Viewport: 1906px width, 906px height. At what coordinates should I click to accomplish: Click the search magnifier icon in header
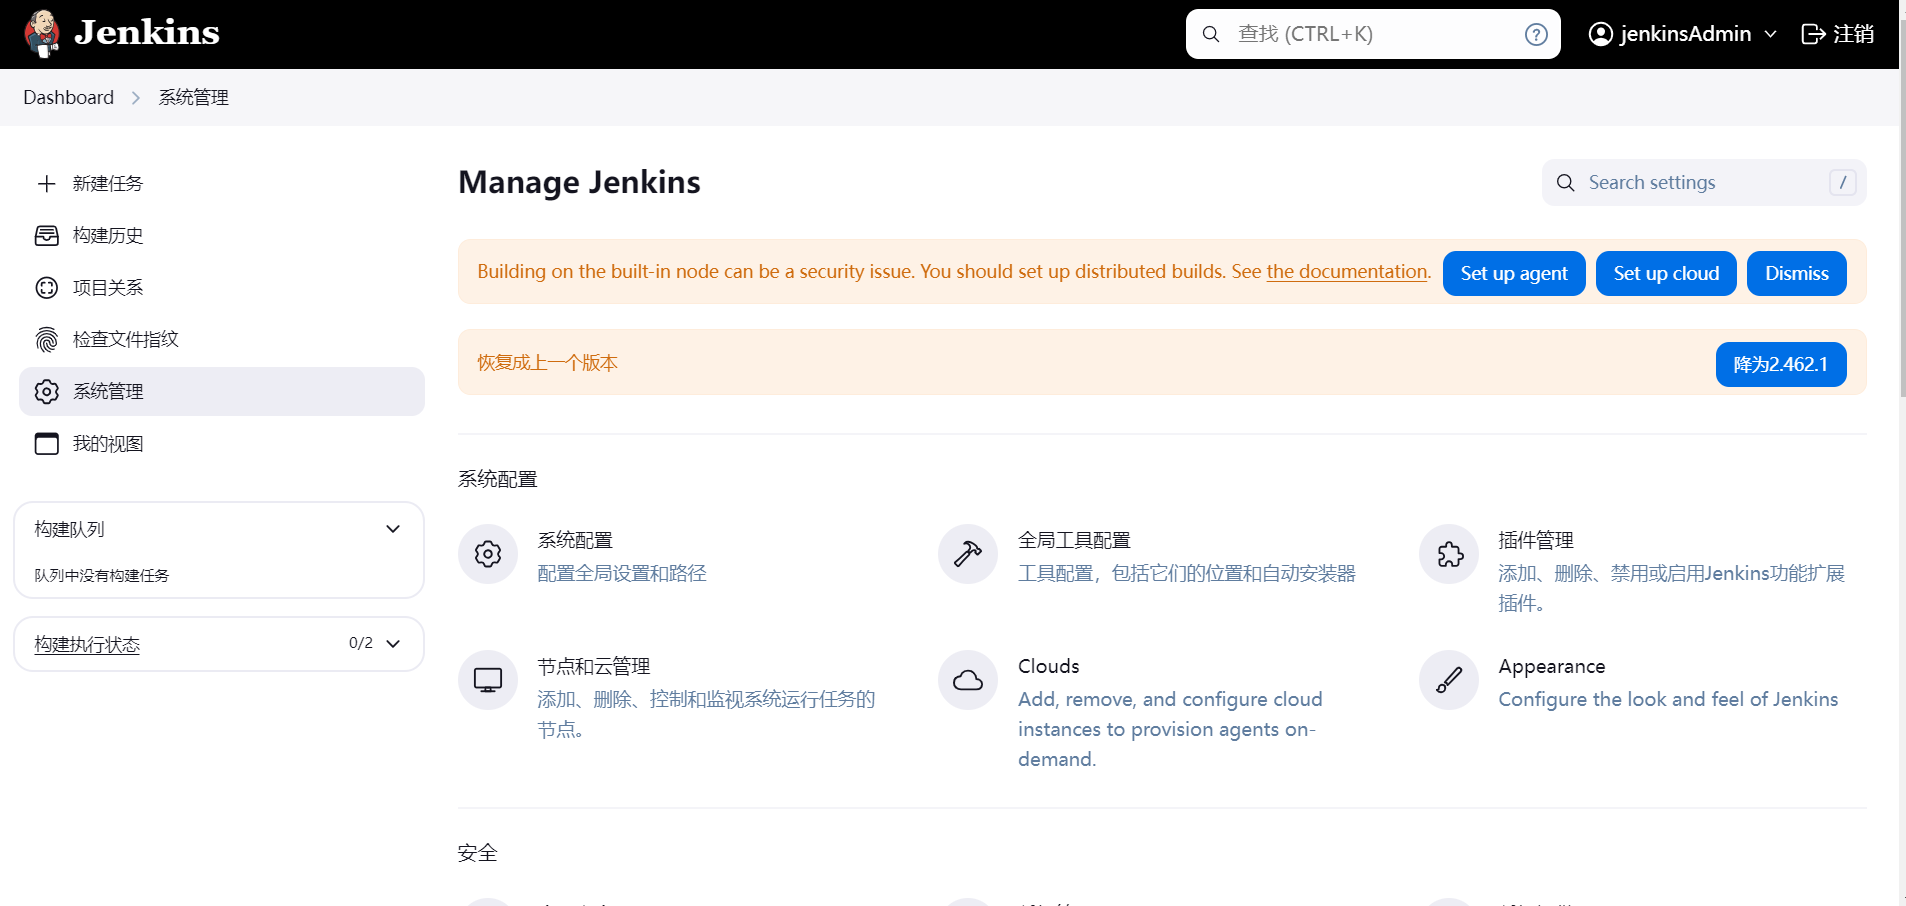tap(1211, 34)
